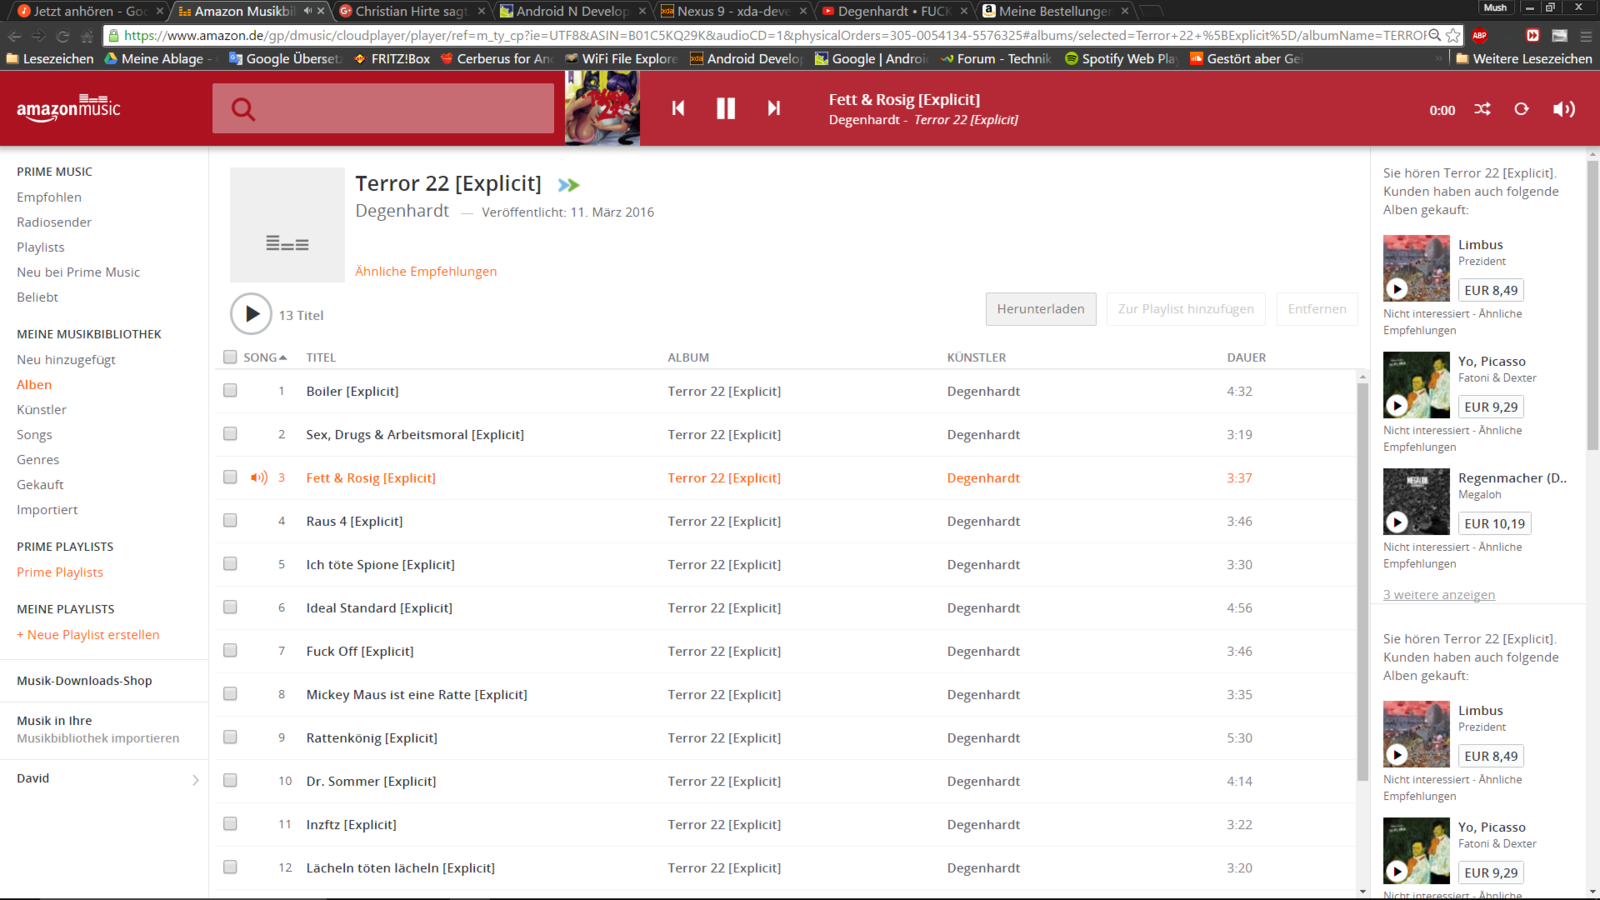Go back to previous track
Viewport: 1600px width, 900px height.
[678, 108]
